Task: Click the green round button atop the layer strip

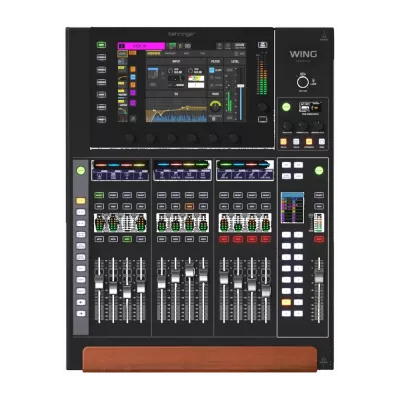Action: click(x=81, y=171)
